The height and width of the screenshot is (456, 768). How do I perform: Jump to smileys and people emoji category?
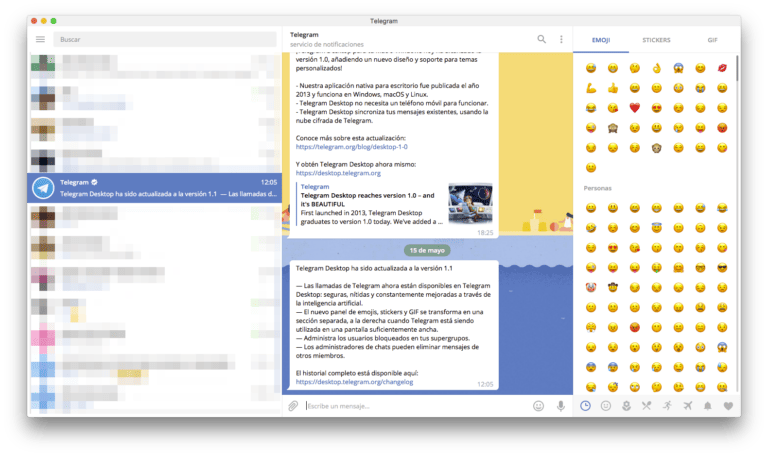606,406
